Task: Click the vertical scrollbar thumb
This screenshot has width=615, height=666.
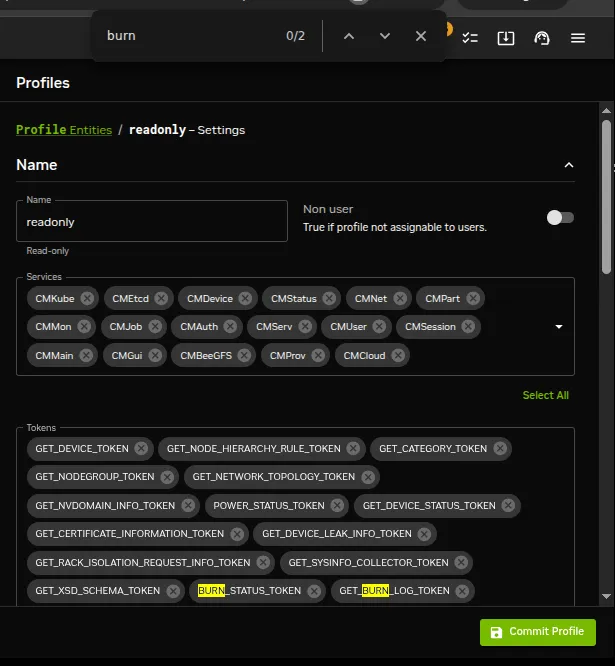Action: pyautogui.click(x=607, y=197)
